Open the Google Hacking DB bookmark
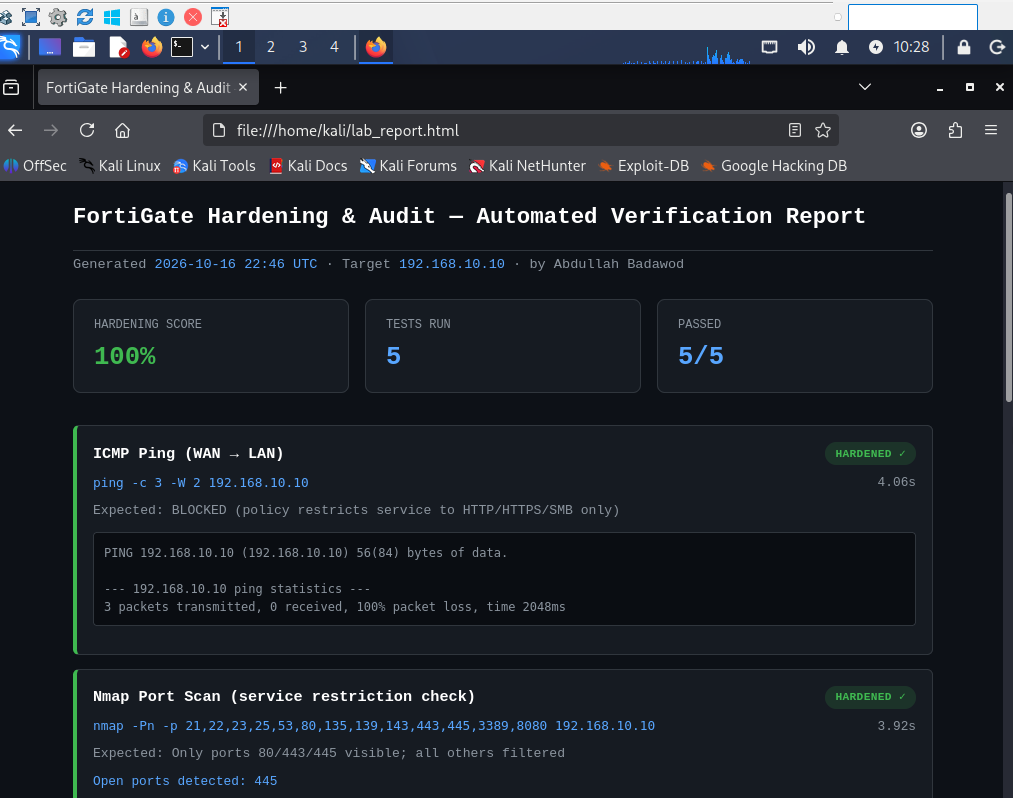The height and width of the screenshot is (798, 1013). click(x=774, y=166)
